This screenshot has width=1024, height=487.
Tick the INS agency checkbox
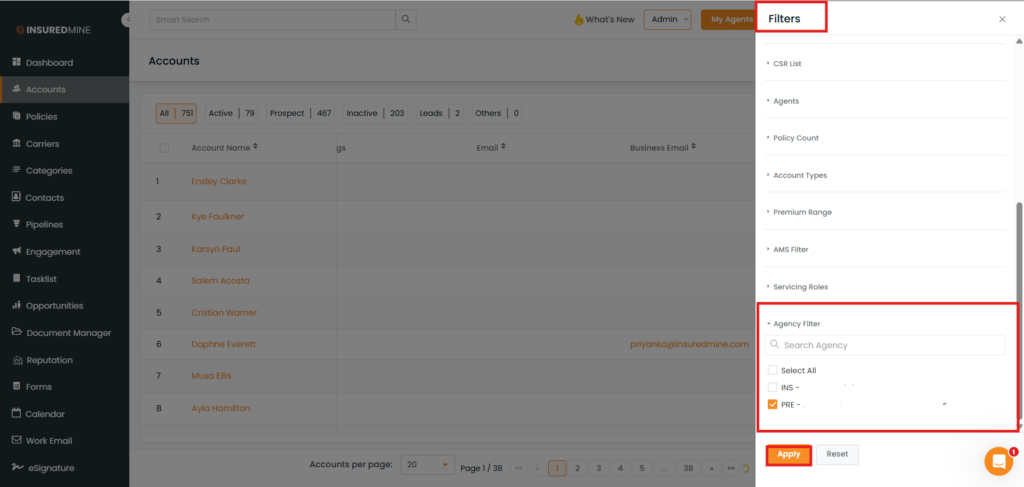pyautogui.click(x=772, y=387)
